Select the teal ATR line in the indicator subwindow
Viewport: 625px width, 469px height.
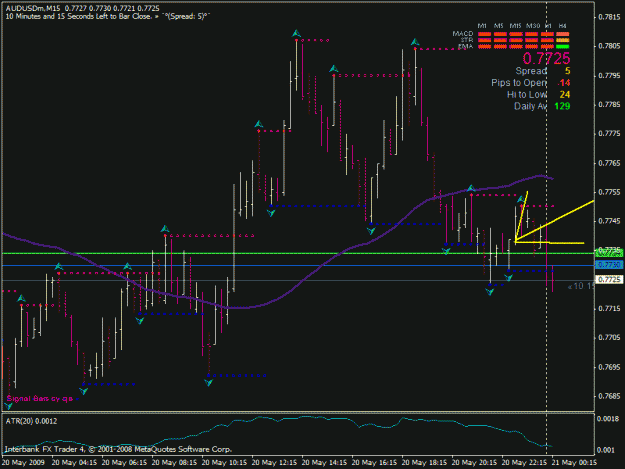tap(303, 417)
